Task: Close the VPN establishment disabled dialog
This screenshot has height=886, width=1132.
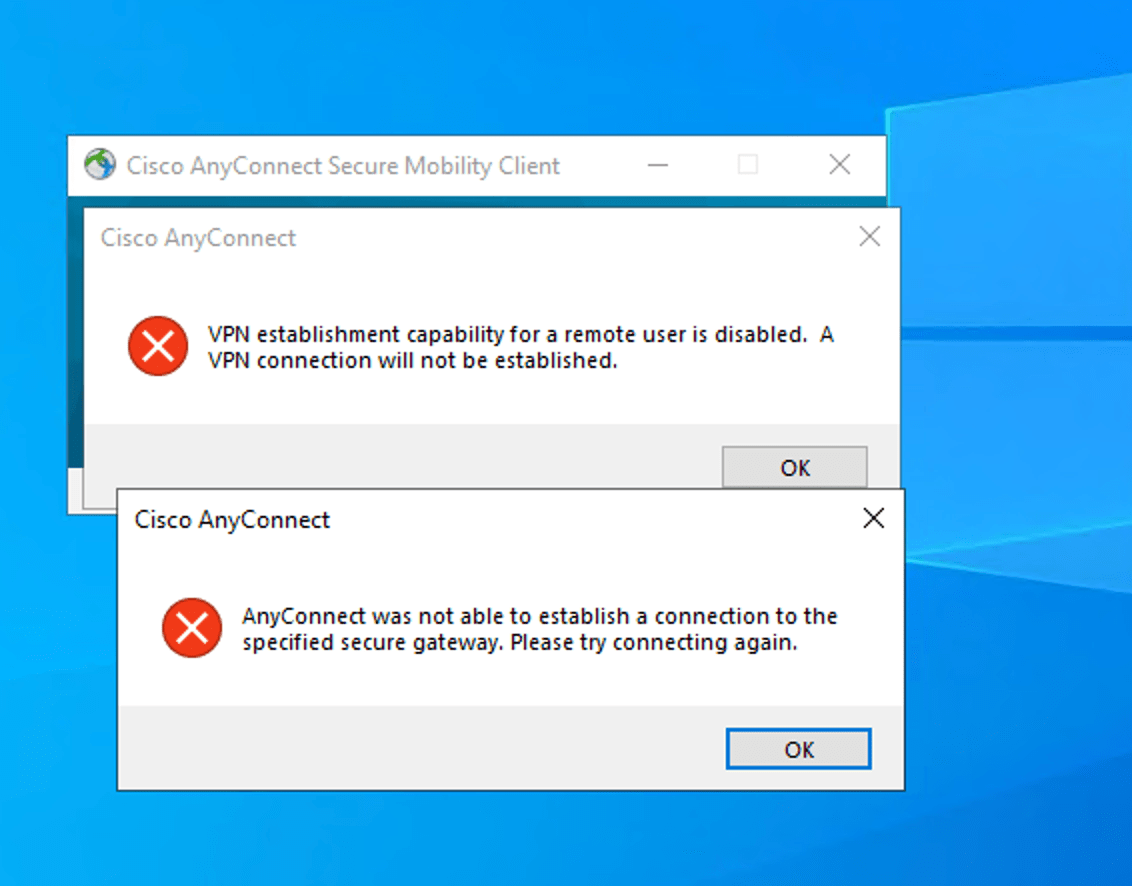Action: click(x=870, y=236)
